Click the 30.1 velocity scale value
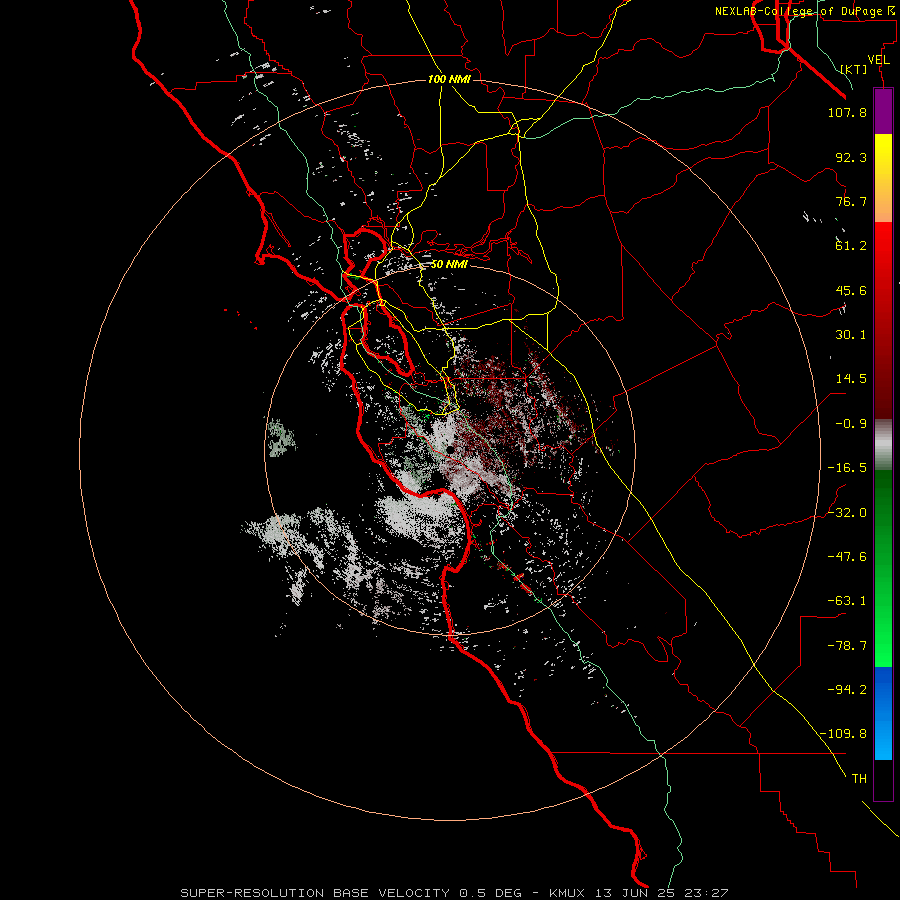900x900 pixels. (851, 335)
